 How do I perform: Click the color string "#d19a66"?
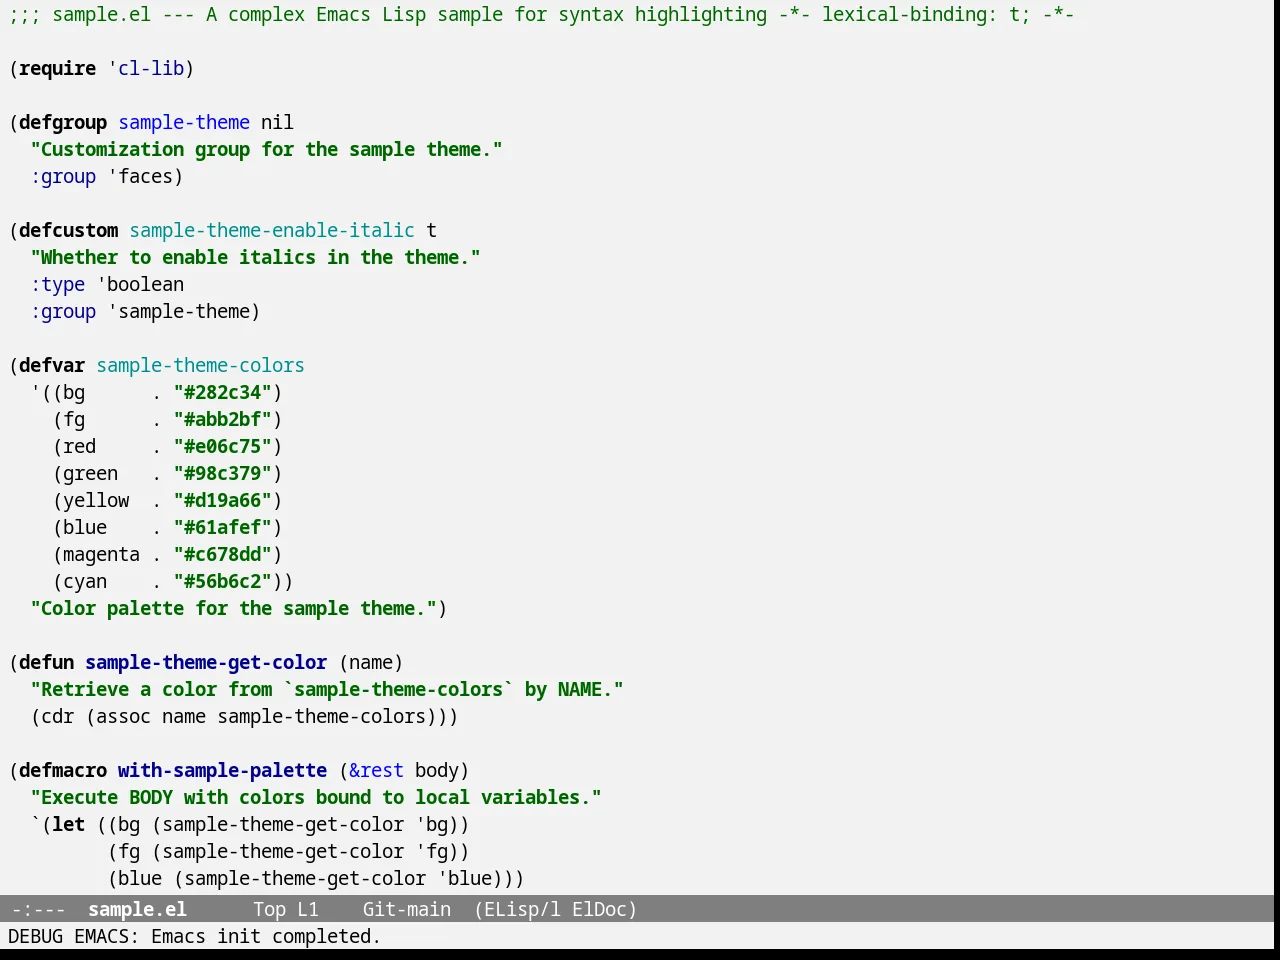223,500
